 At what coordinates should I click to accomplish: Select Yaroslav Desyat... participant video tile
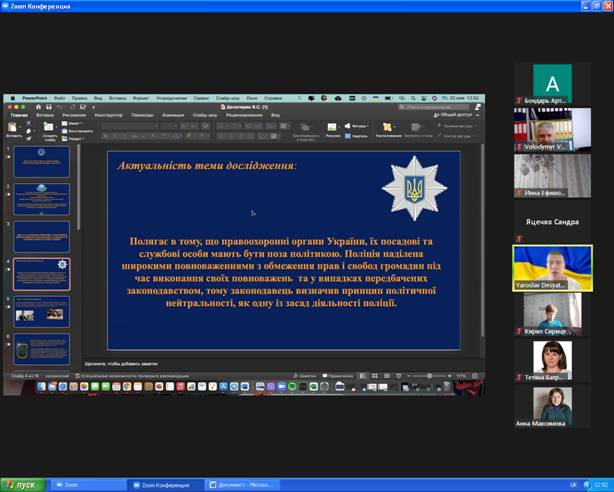(x=552, y=268)
